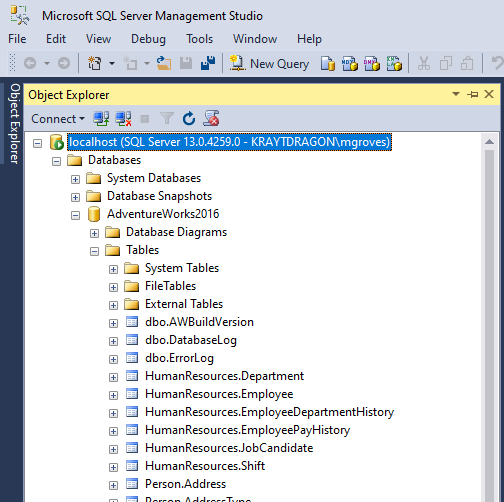
Task: Open the Help menu
Action: [x=309, y=39]
